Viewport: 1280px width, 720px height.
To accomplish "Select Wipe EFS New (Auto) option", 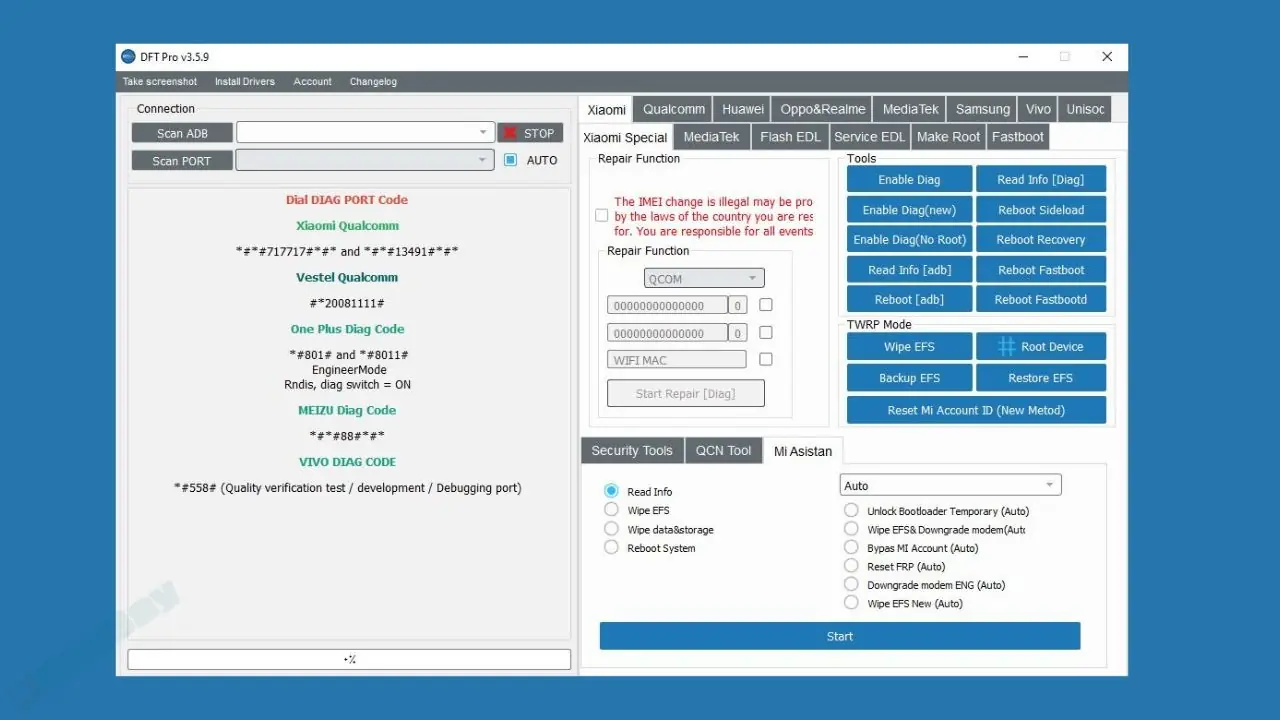I will click(x=851, y=603).
